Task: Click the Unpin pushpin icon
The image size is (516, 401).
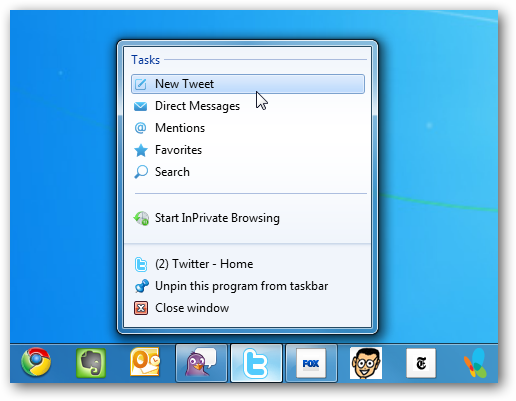Action: pyautogui.click(x=141, y=286)
